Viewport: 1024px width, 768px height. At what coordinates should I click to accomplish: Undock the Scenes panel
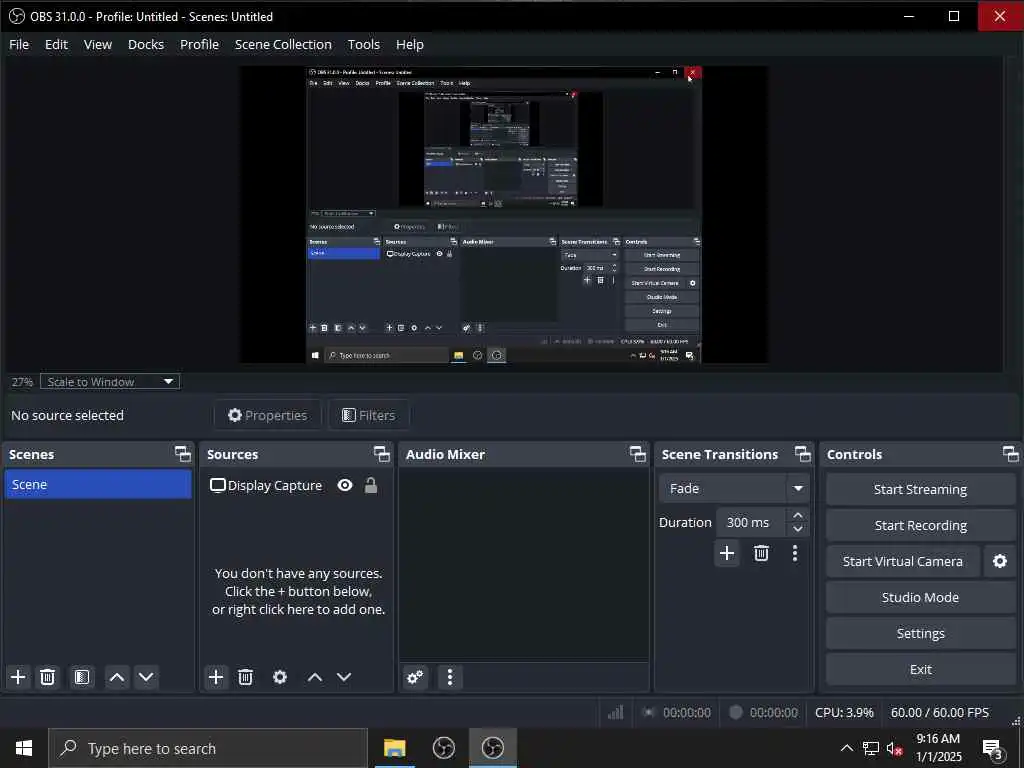coord(183,454)
